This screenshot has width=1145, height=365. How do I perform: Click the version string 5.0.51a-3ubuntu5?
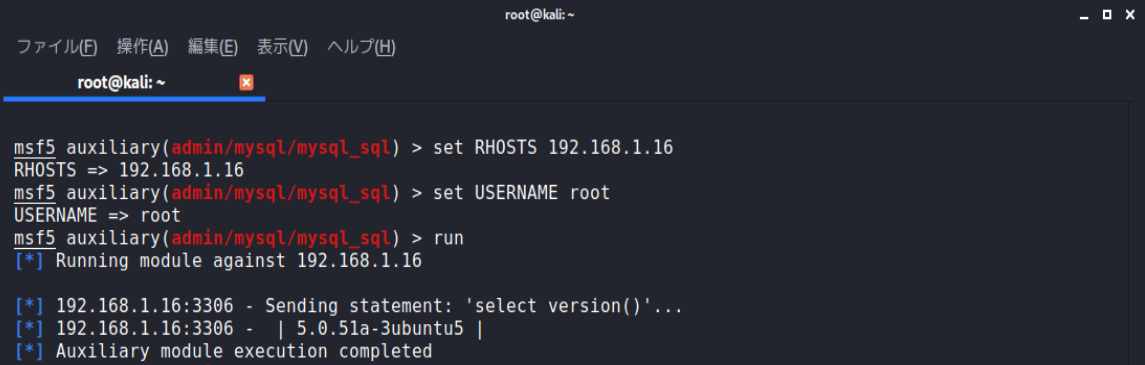(x=380, y=329)
